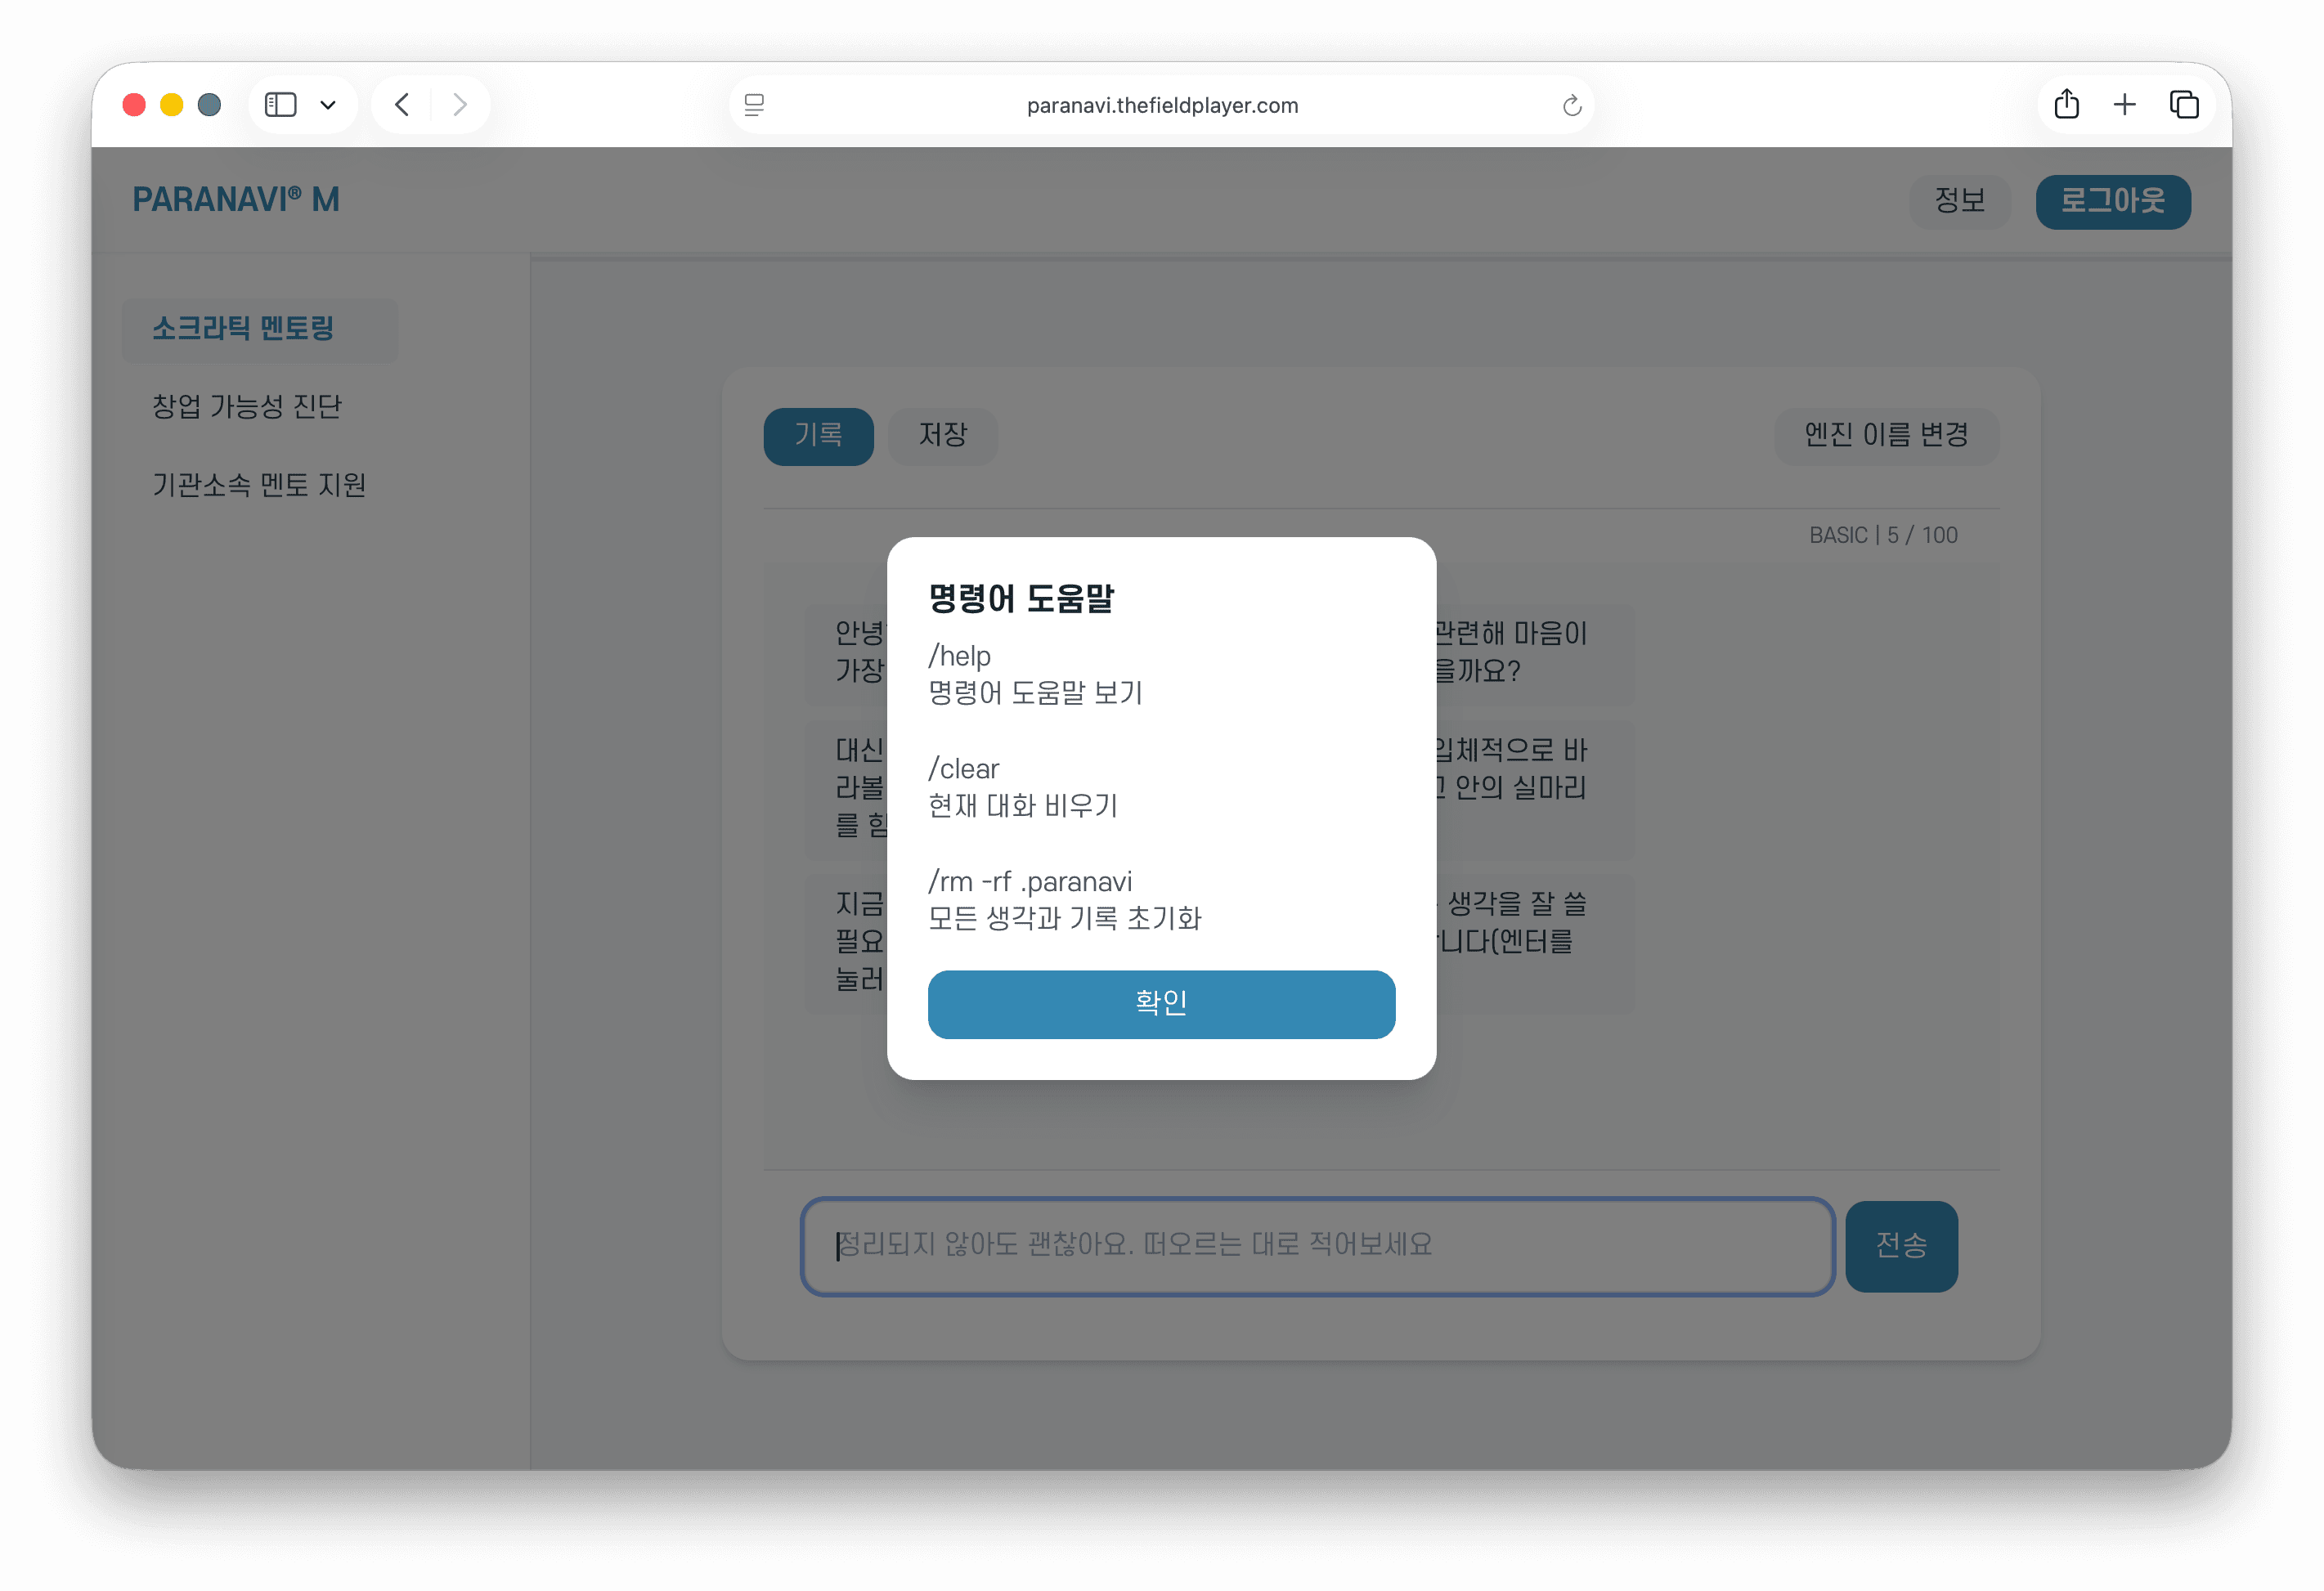Open a new browser tab
The image size is (2324, 1591).
[2125, 104]
